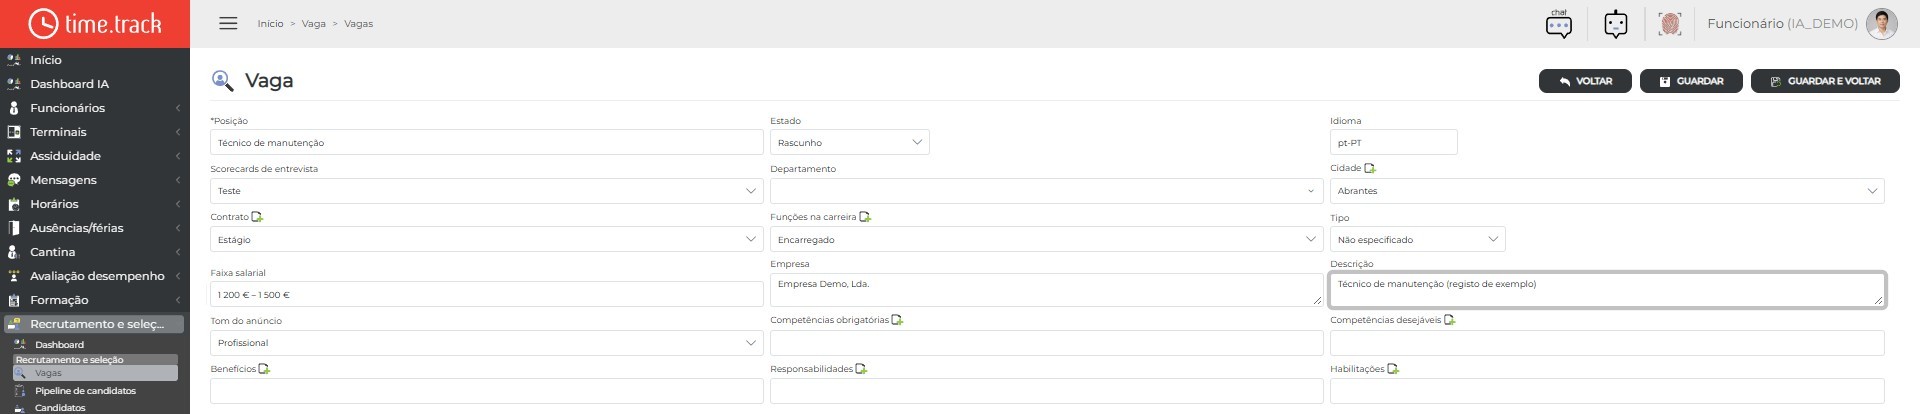Click the Horários sidebar icon
The height and width of the screenshot is (414, 1920).
14,204
